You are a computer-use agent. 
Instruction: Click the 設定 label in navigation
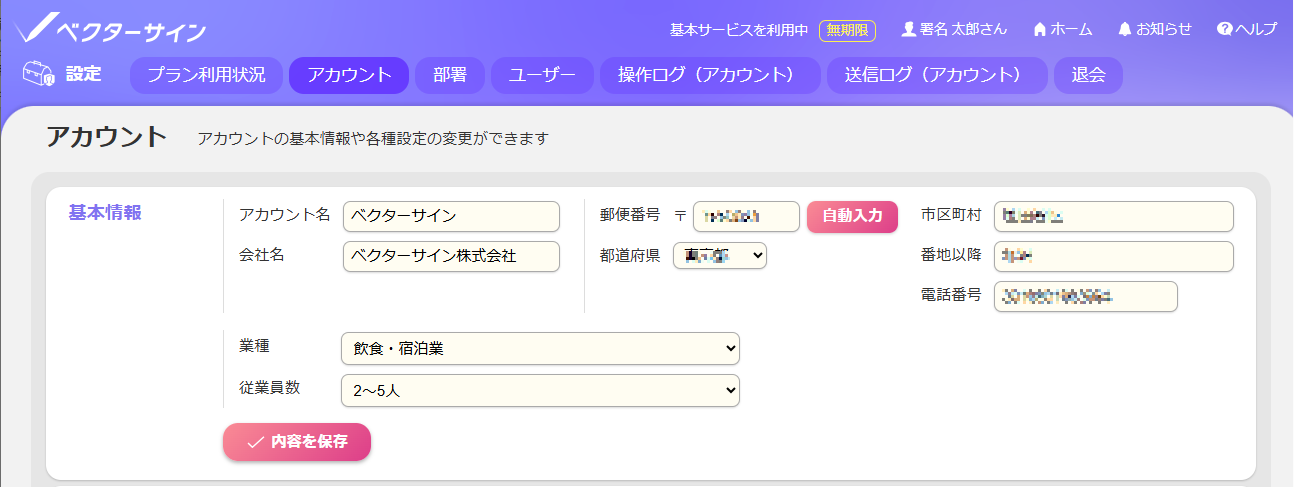pyautogui.click(x=83, y=74)
